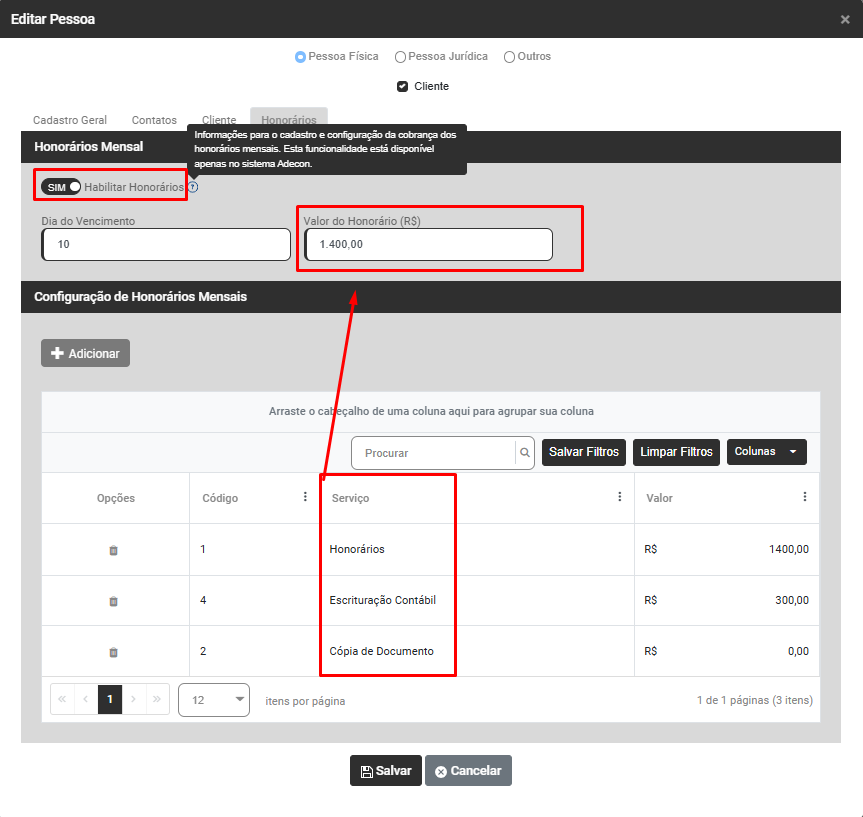
Task: Click trash icon for Escrituração Contábil row
Action: tap(113, 601)
